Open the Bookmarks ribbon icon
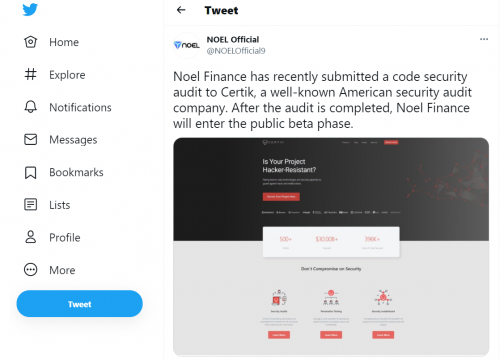The width and height of the screenshot is (500, 360). click(30, 172)
